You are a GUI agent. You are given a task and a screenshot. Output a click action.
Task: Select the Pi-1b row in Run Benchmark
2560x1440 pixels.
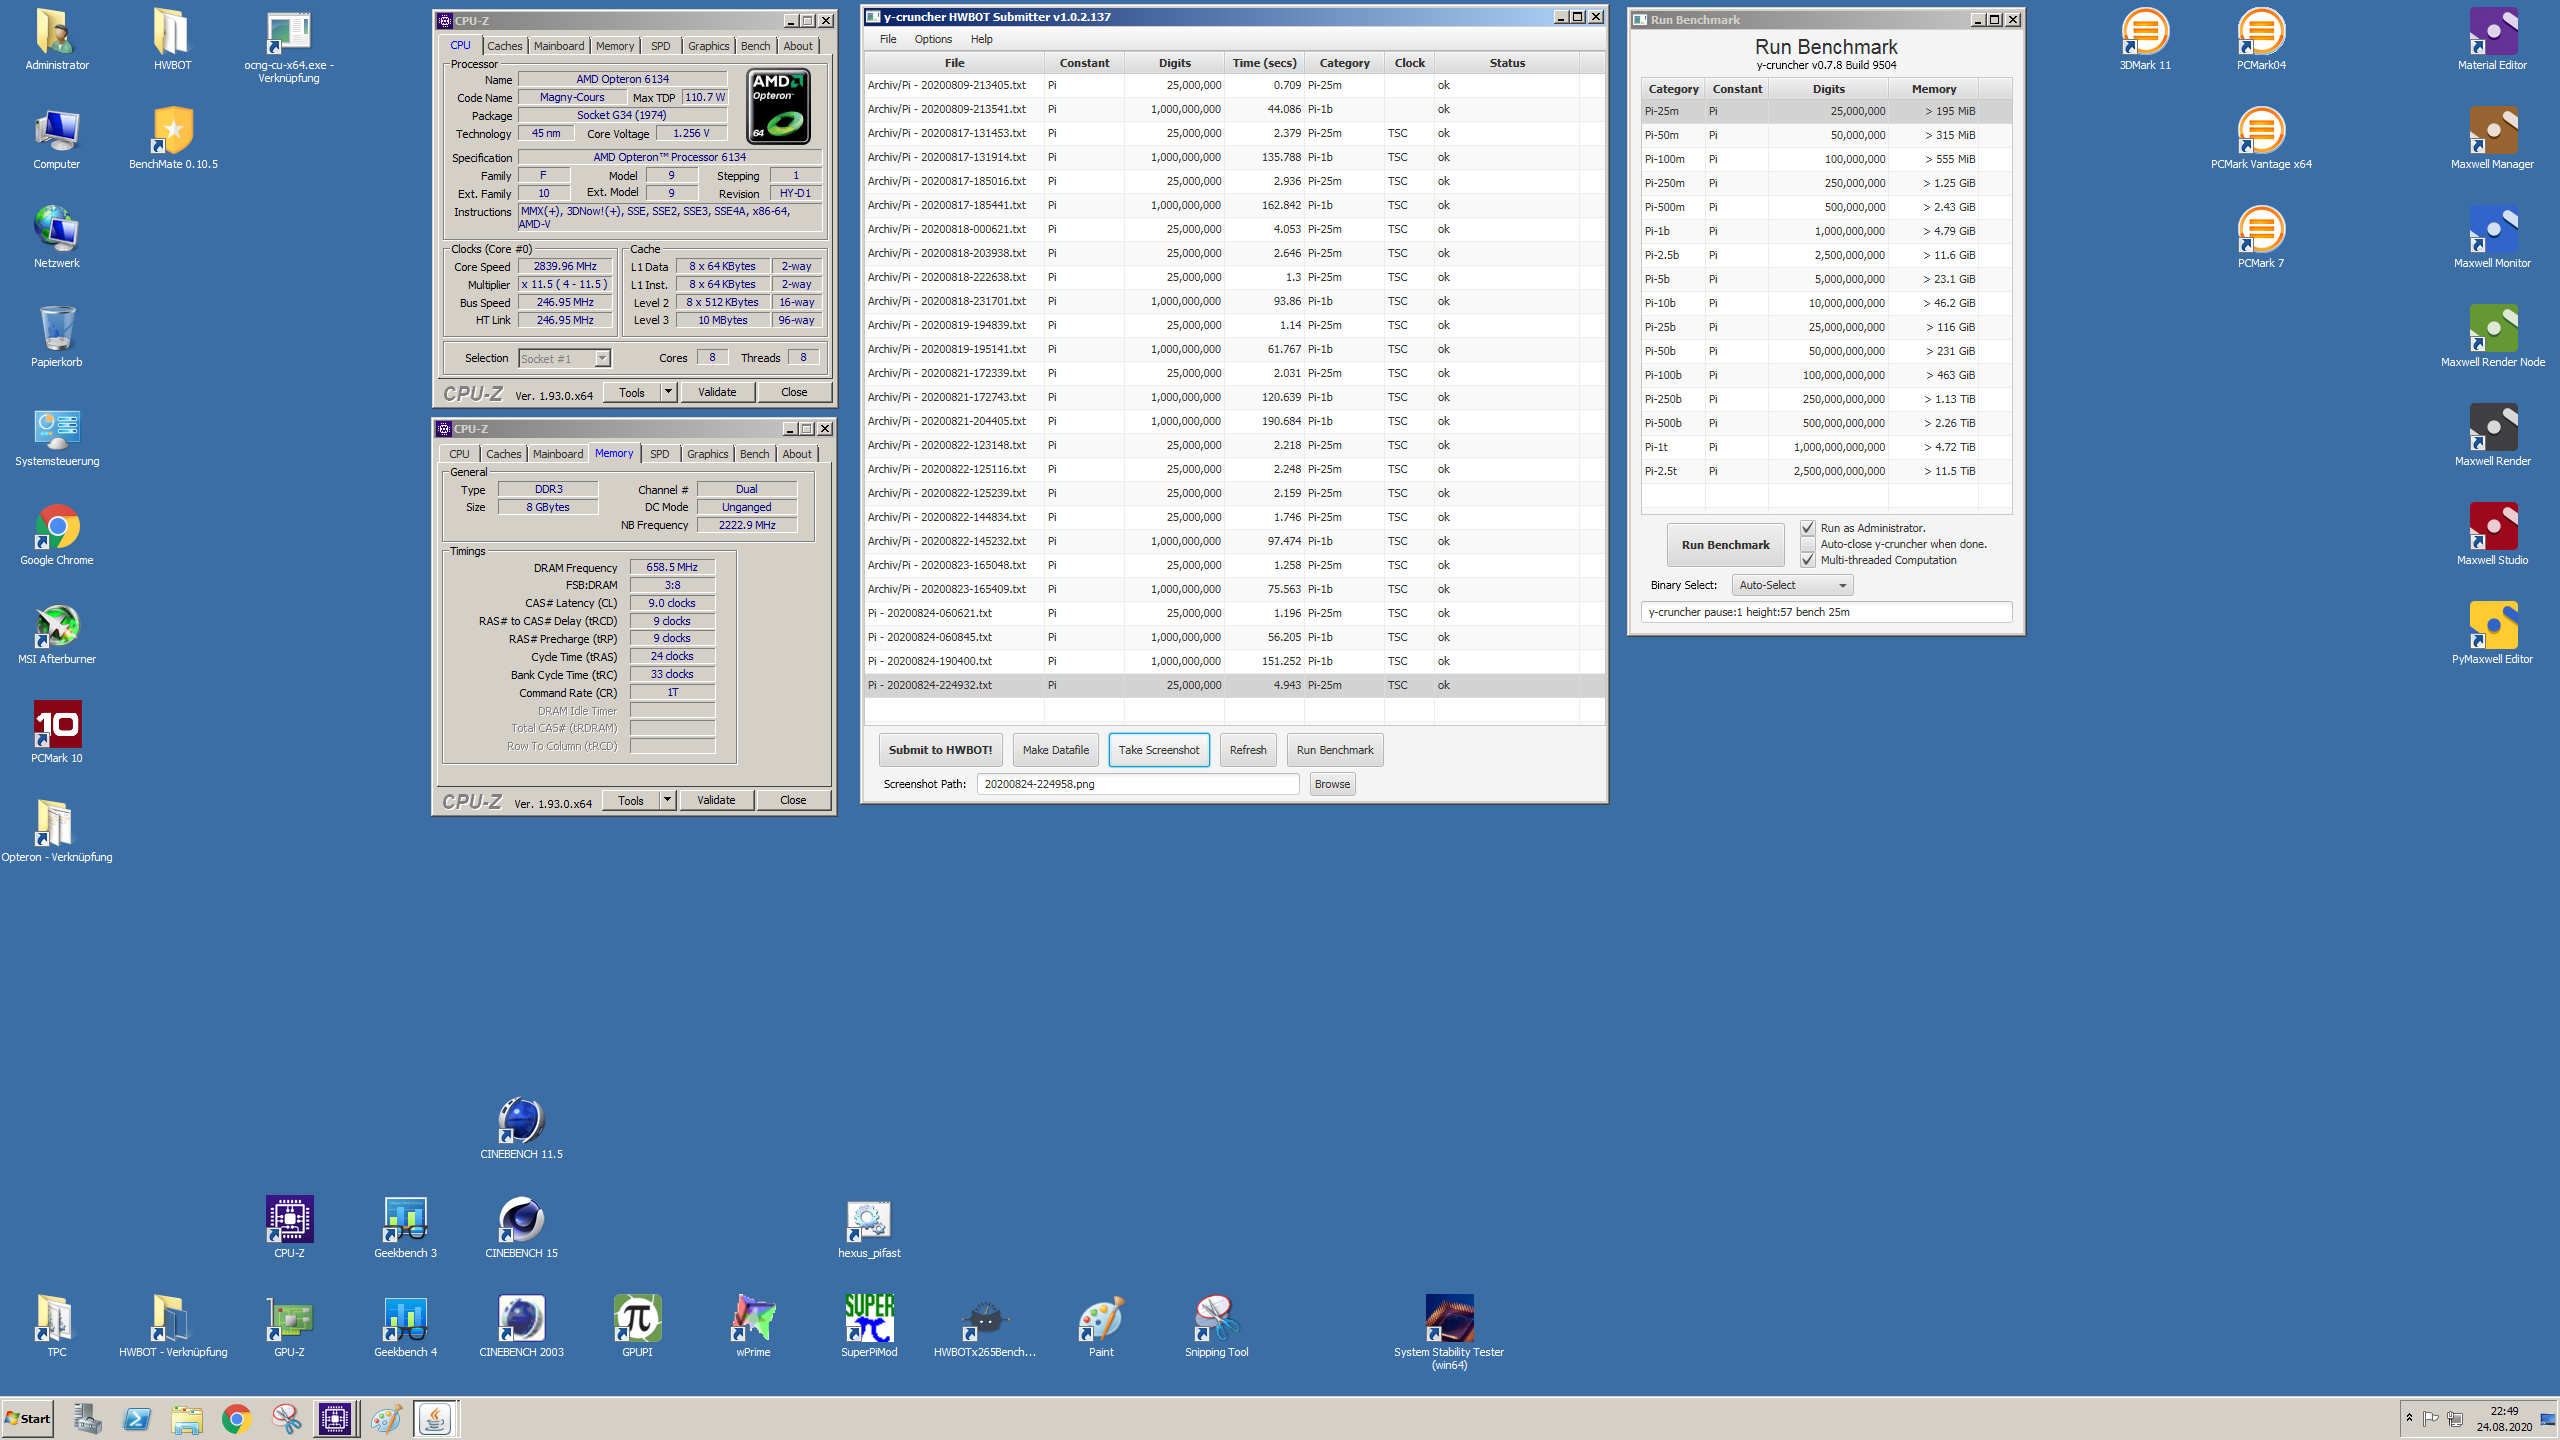click(x=1826, y=231)
